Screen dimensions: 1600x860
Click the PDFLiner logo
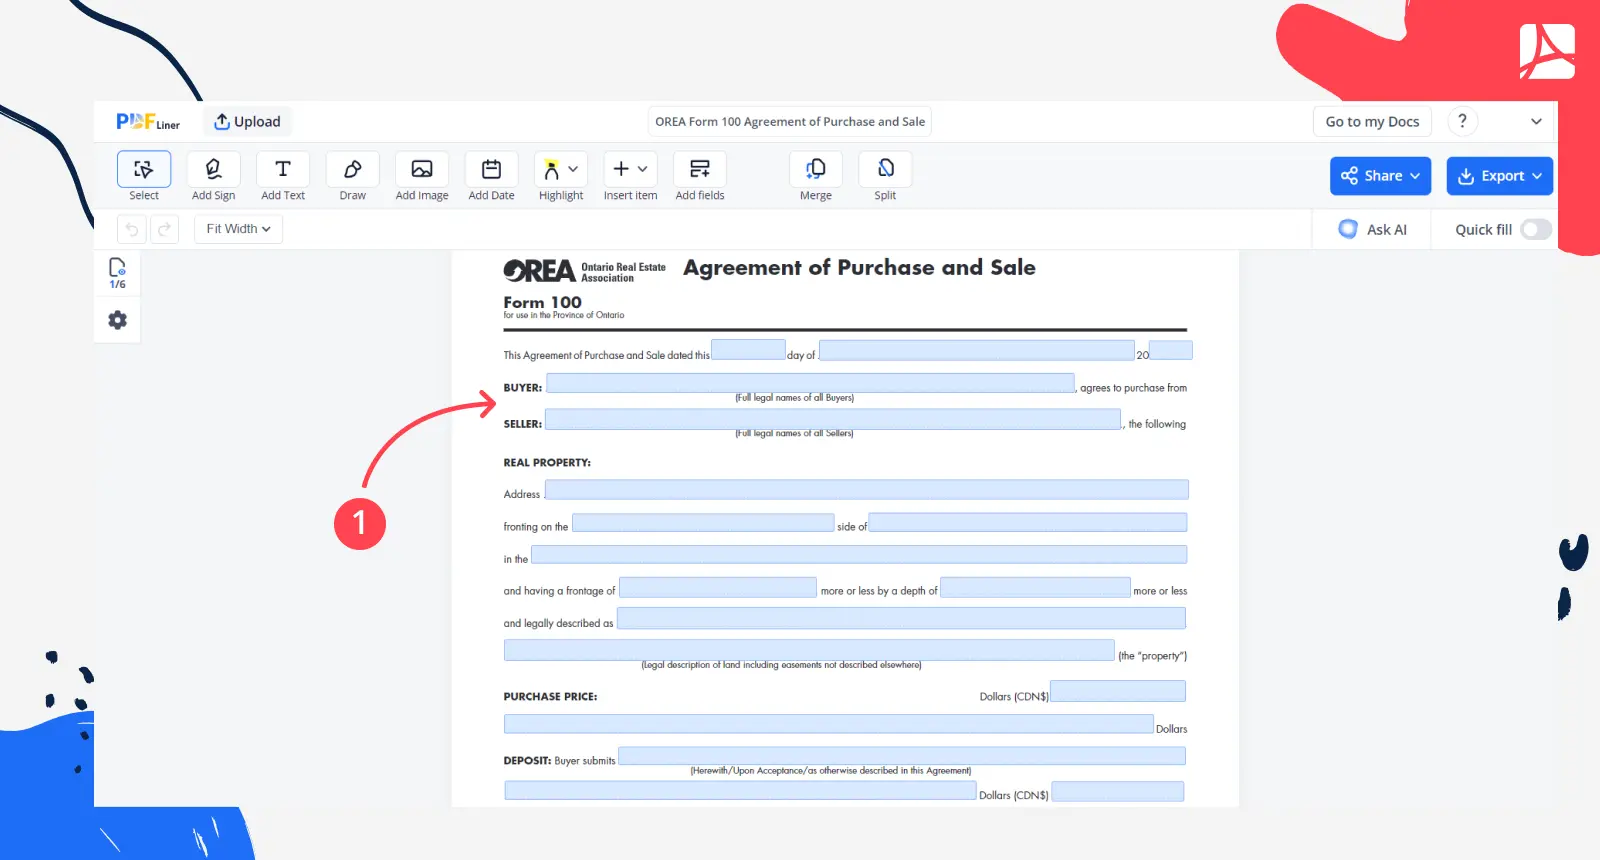click(148, 122)
